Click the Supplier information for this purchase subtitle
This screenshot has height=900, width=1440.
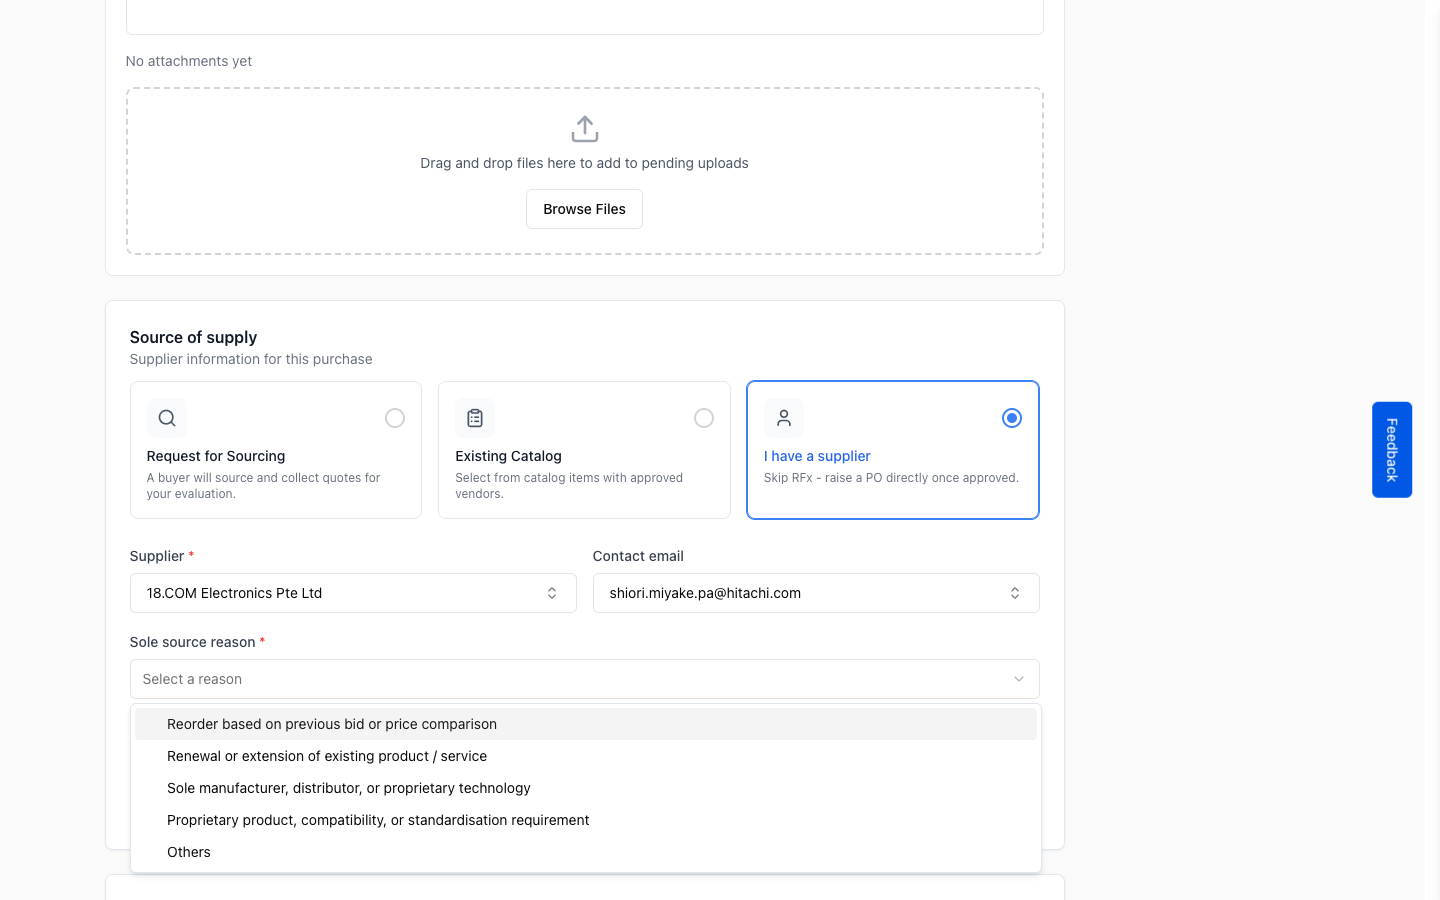(x=251, y=359)
